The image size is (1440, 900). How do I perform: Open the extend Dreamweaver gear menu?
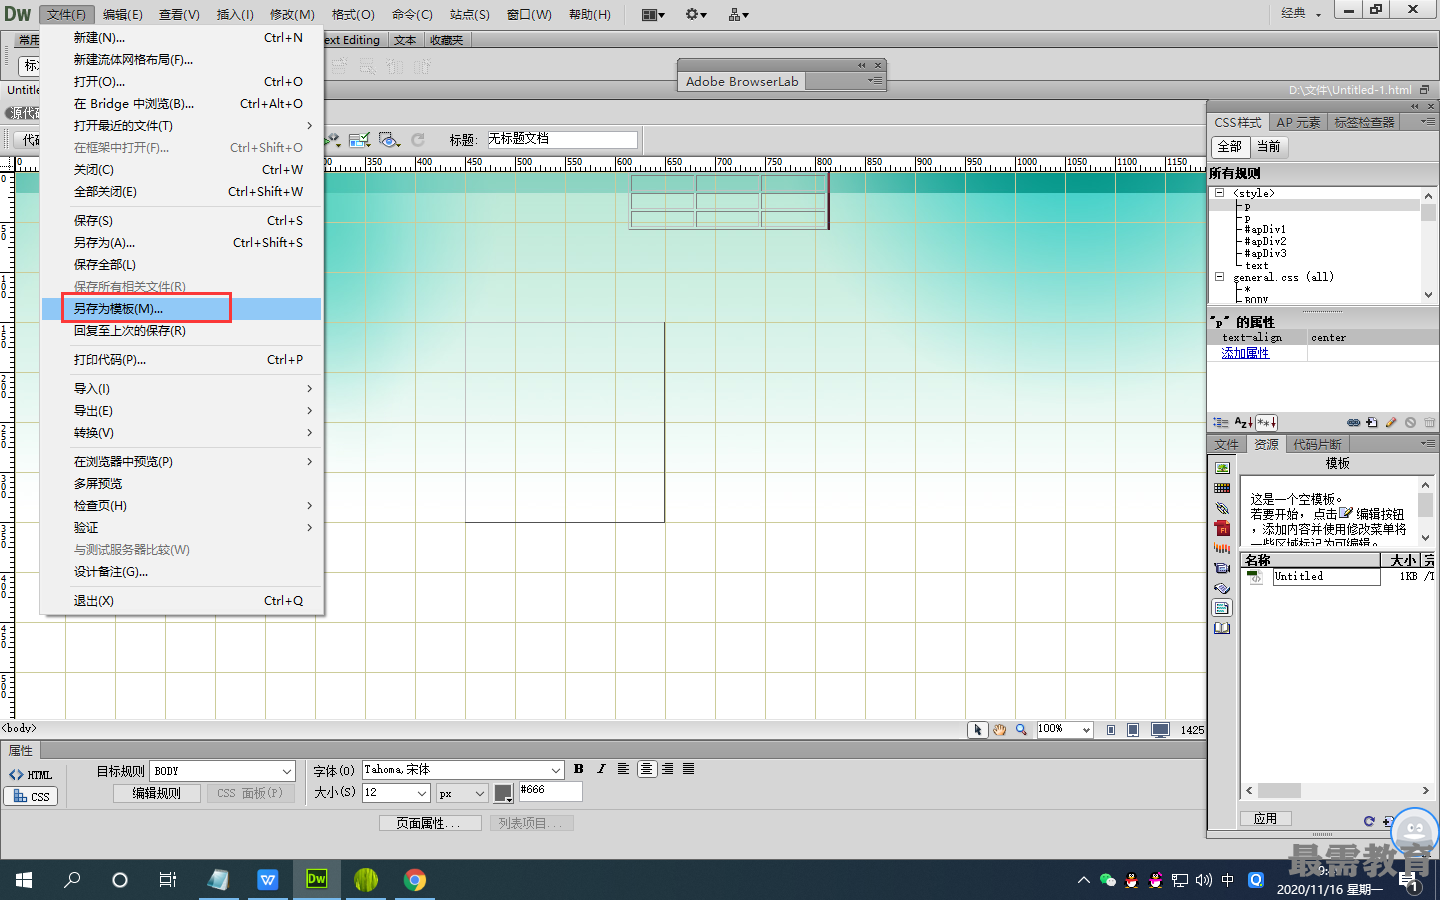point(696,14)
